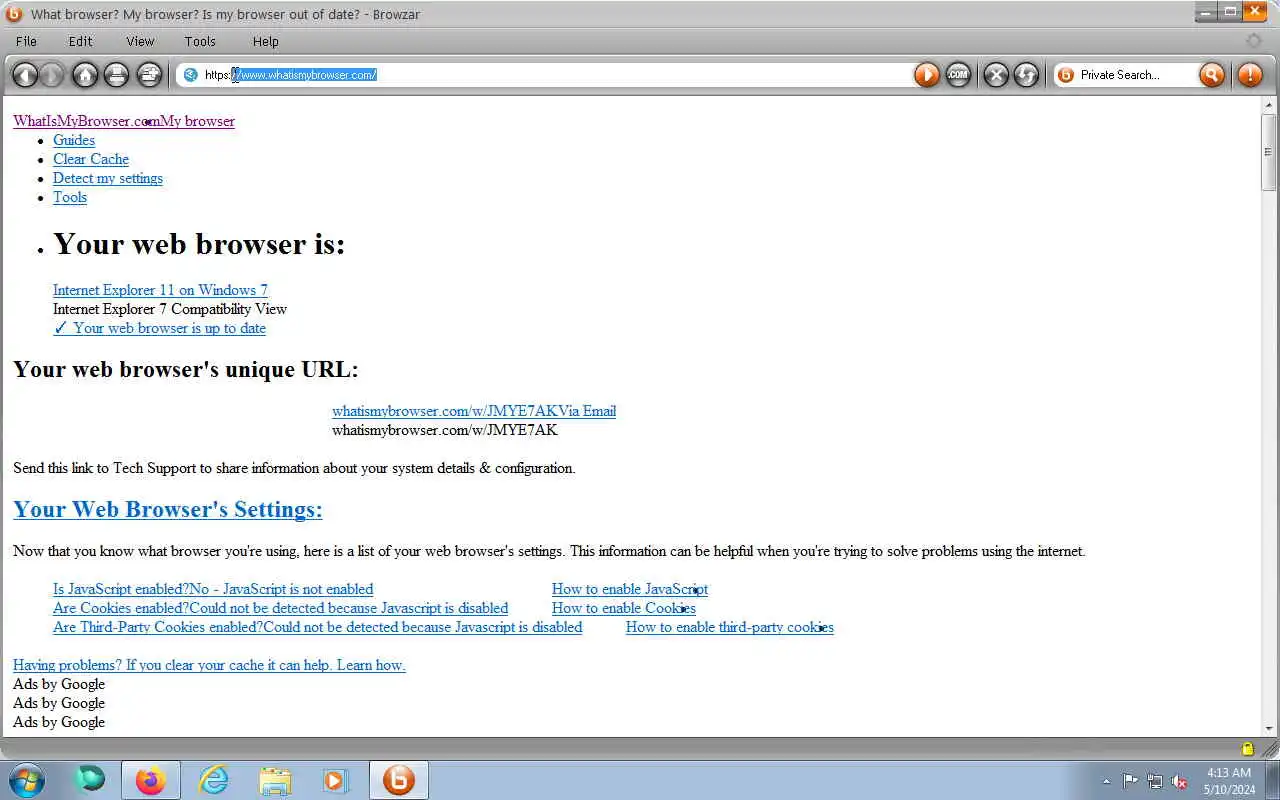Open the Edit menu
The image size is (1280, 800).
coord(80,41)
